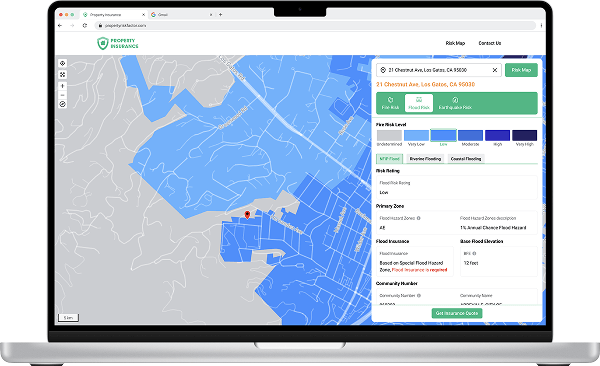This screenshot has width=600, height=366.
Task: Click the info icon beside Flood Hazard Zones
Action: pyautogui.click(x=419, y=218)
